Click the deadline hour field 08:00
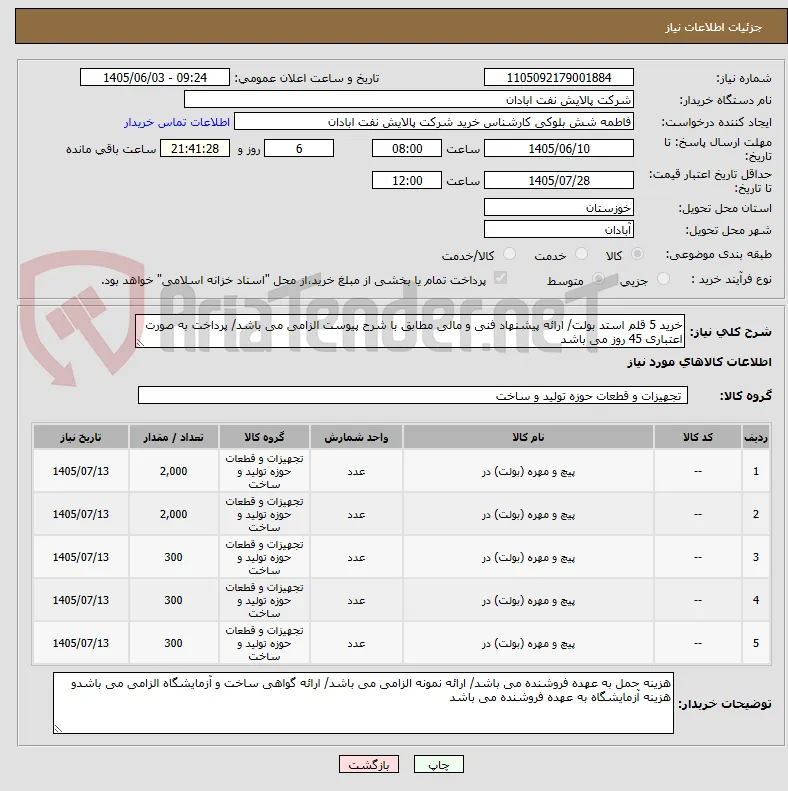788x791 pixels. click(407, 149)
